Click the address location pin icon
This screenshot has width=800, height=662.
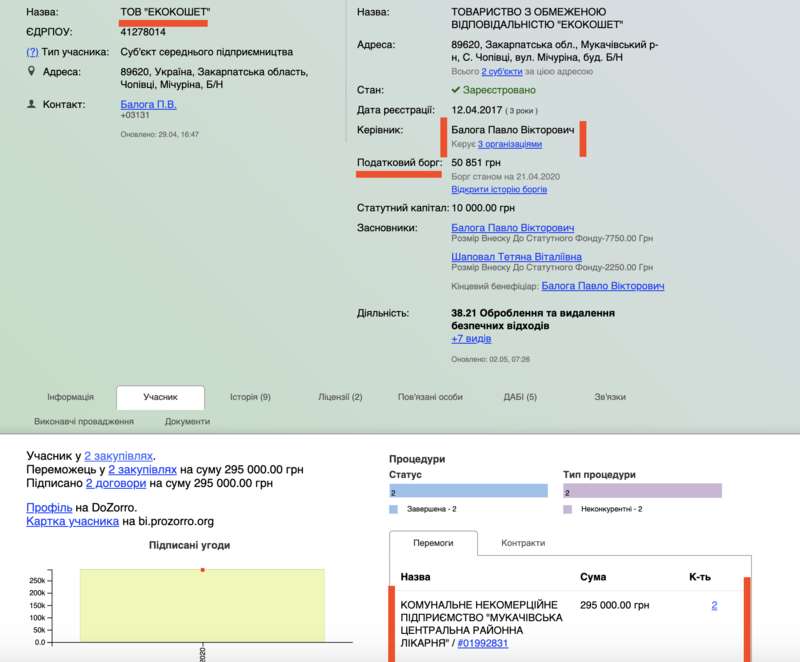tap(31, 72)
